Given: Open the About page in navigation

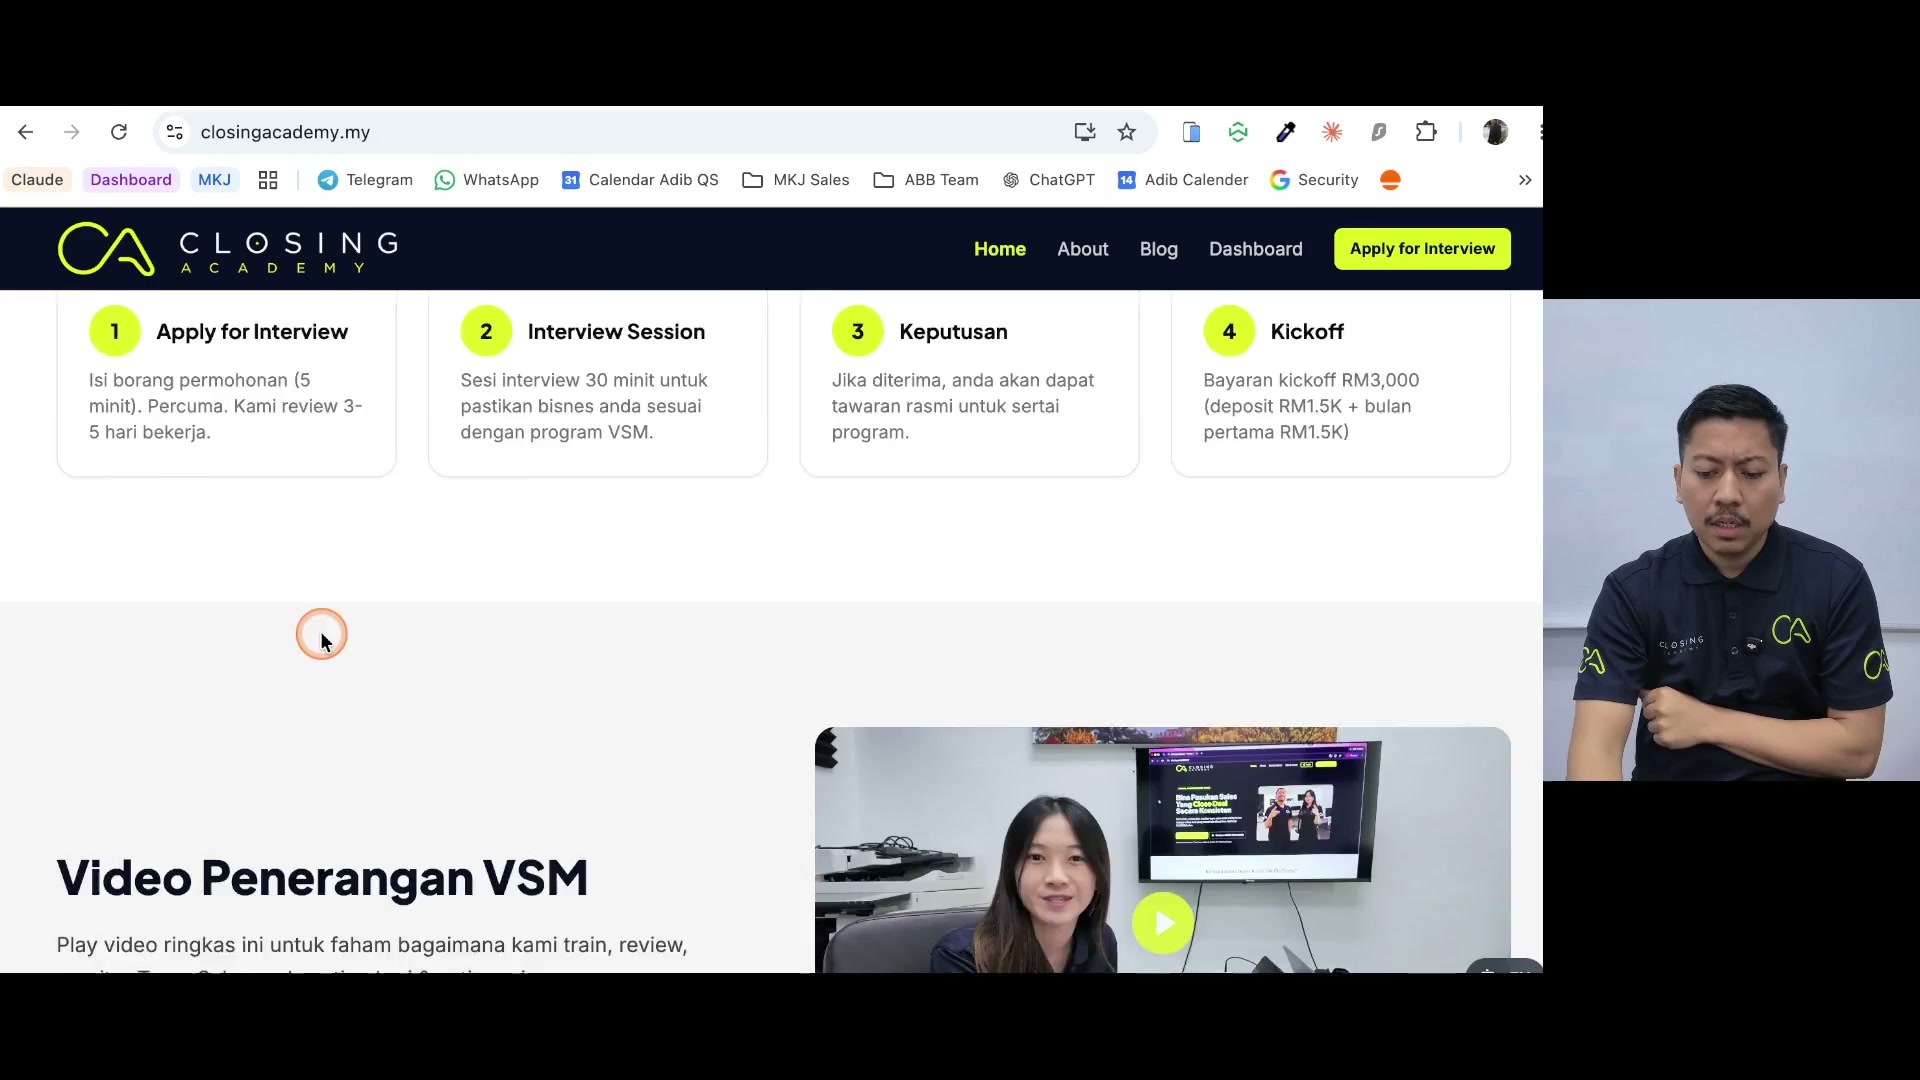Looking at the screenshot, I should 1083,249.
